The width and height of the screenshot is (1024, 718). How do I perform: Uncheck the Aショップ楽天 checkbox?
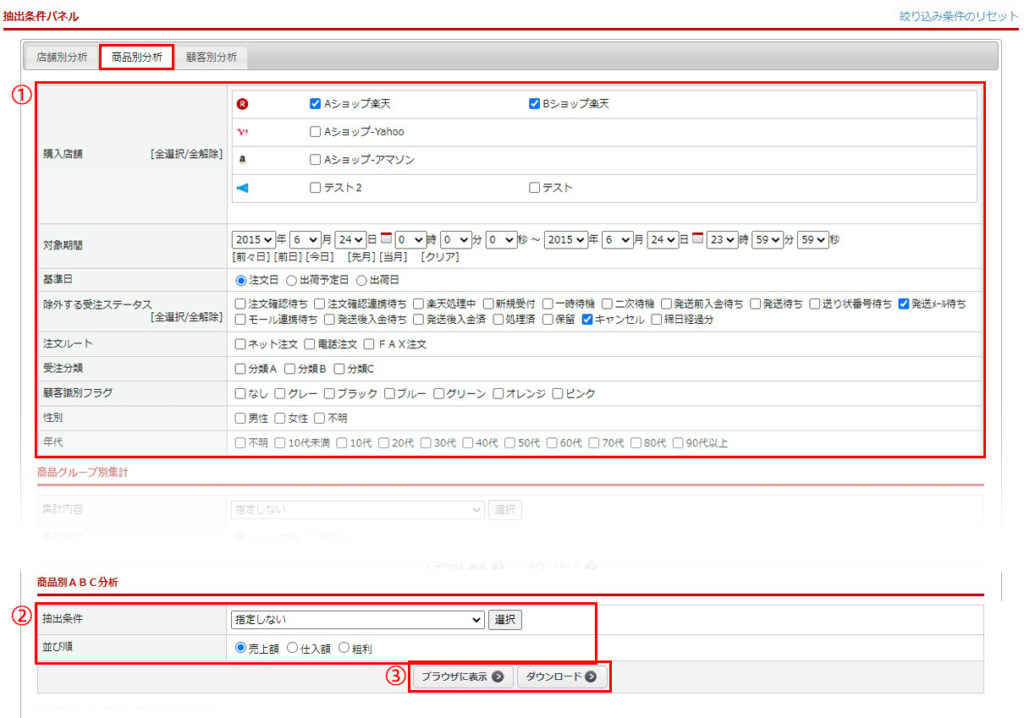click(x=315, y=104)
